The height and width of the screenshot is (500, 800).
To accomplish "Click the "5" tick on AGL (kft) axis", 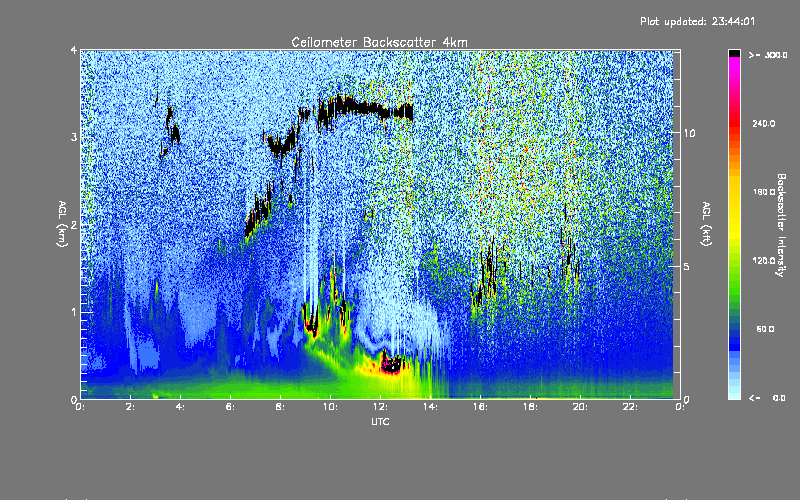I will coord(687,266).
